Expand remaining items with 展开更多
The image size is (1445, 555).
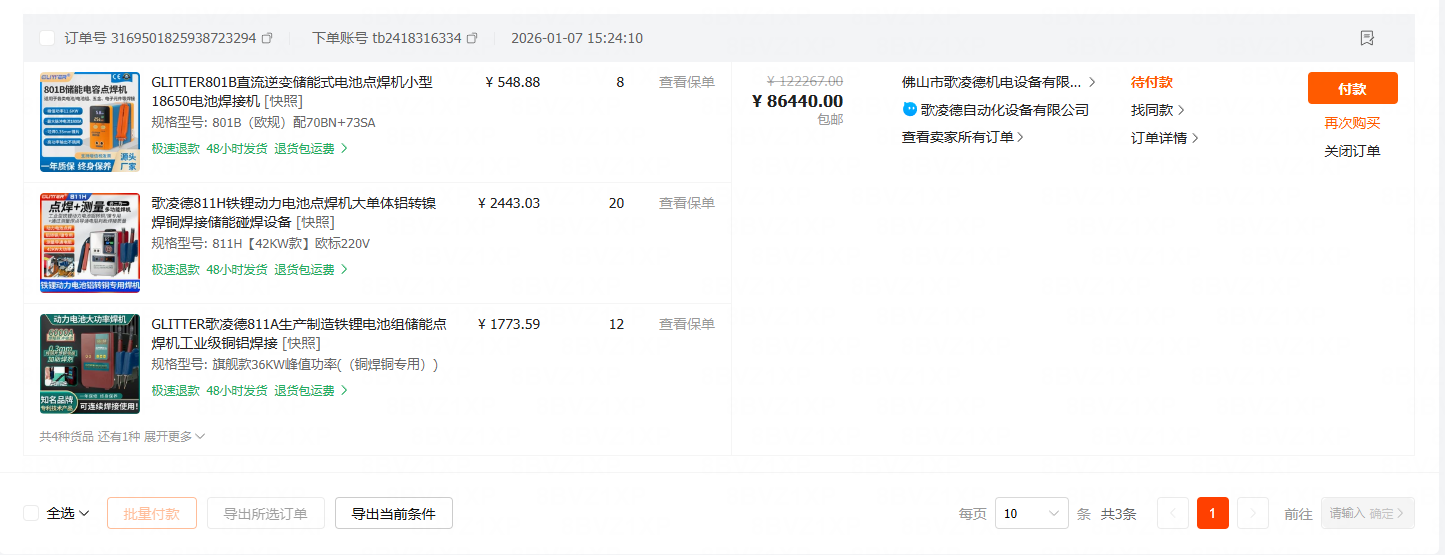click(x=173, y=436)
